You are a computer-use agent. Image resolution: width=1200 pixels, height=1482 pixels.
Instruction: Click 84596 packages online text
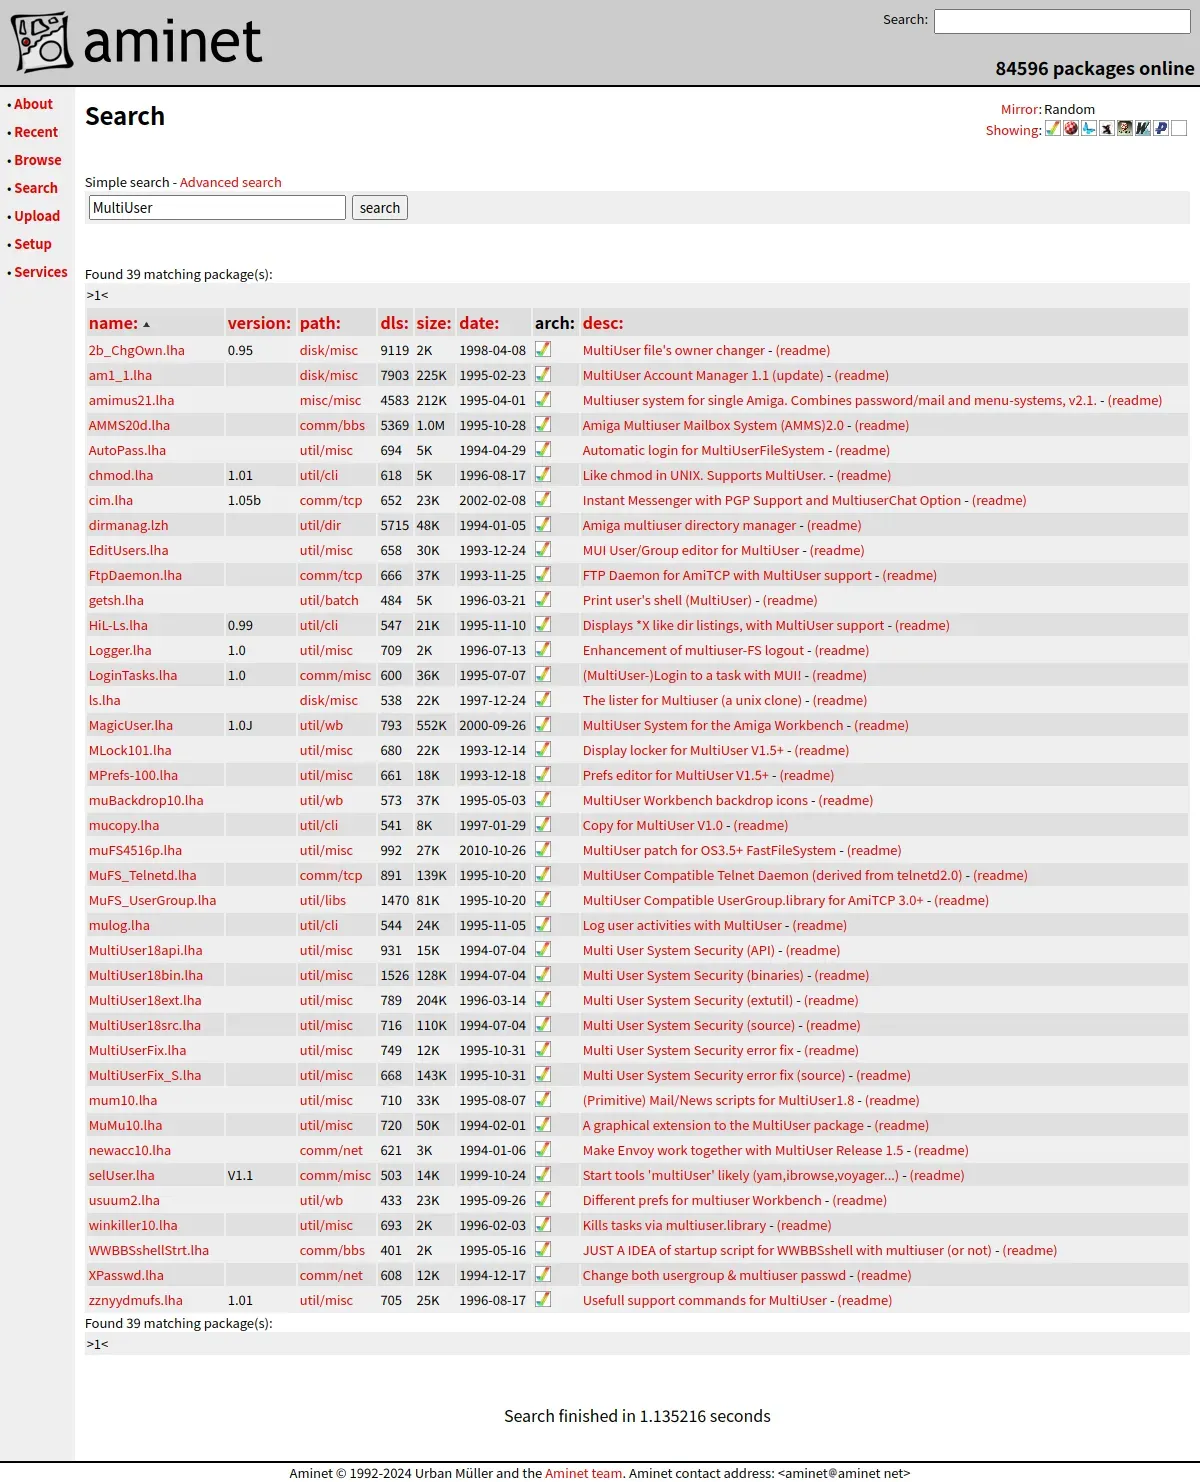(x=1095, y=68)
